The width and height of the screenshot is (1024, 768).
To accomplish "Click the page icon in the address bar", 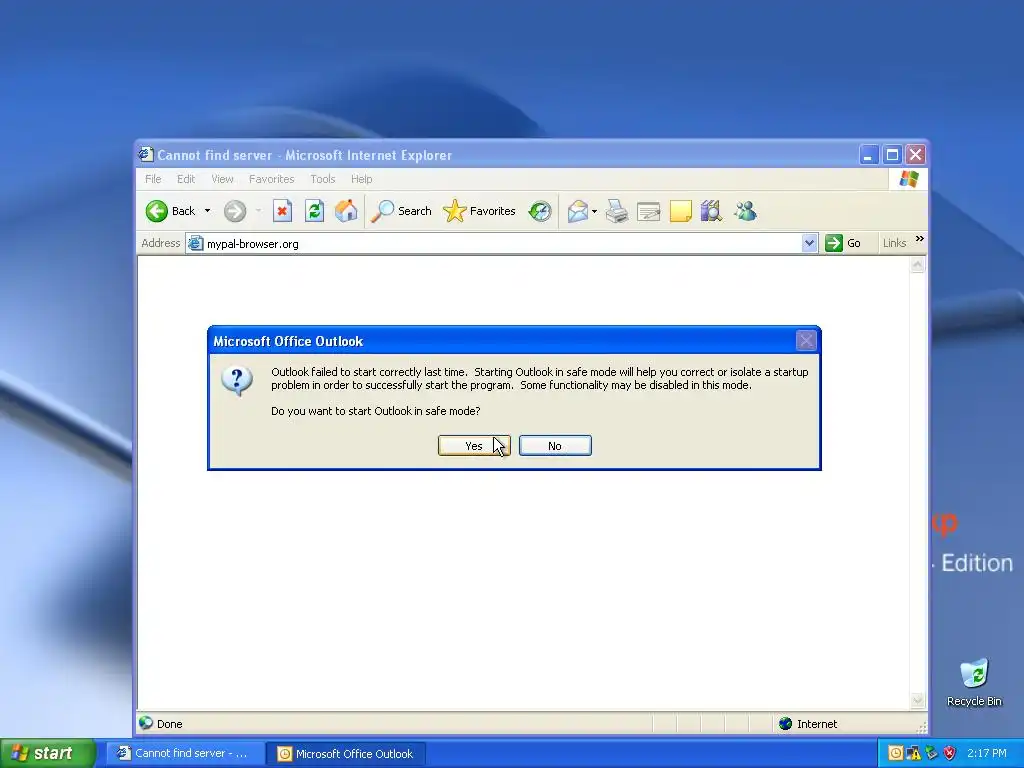I will pyautogui.click(x=195, y=244).
